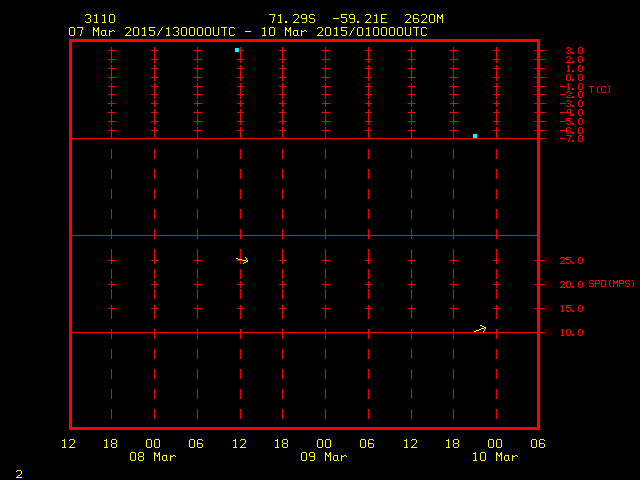The image size is (640, 480).
Task: Click the 3.0 temperature axis value
Action: tap(574, 51)
